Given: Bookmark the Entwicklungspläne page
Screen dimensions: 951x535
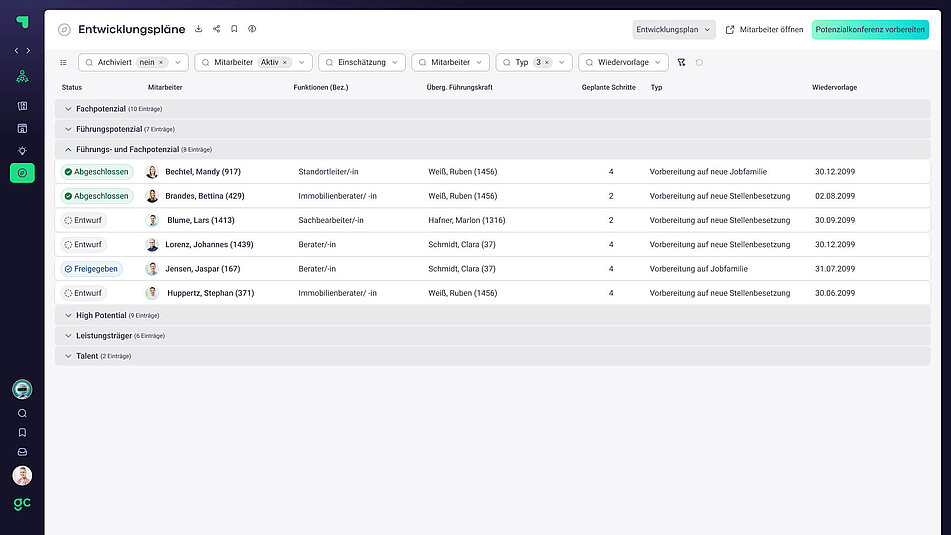Looking at the screenshot, I should (234, 29).
